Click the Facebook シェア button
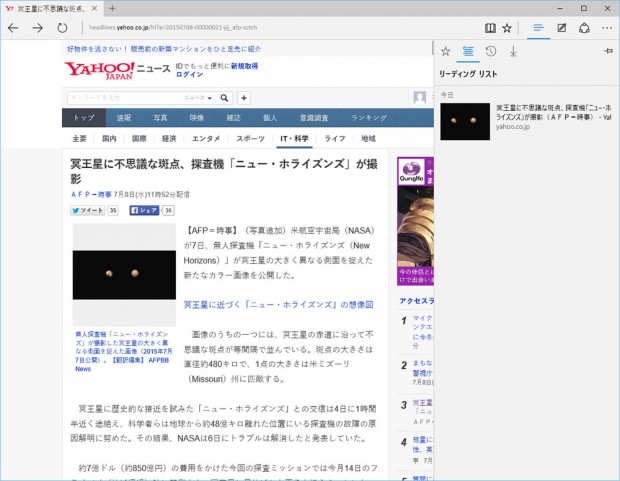Image resolution: width=620 pixels, height=481 pixels. click(x=144, y=210)
